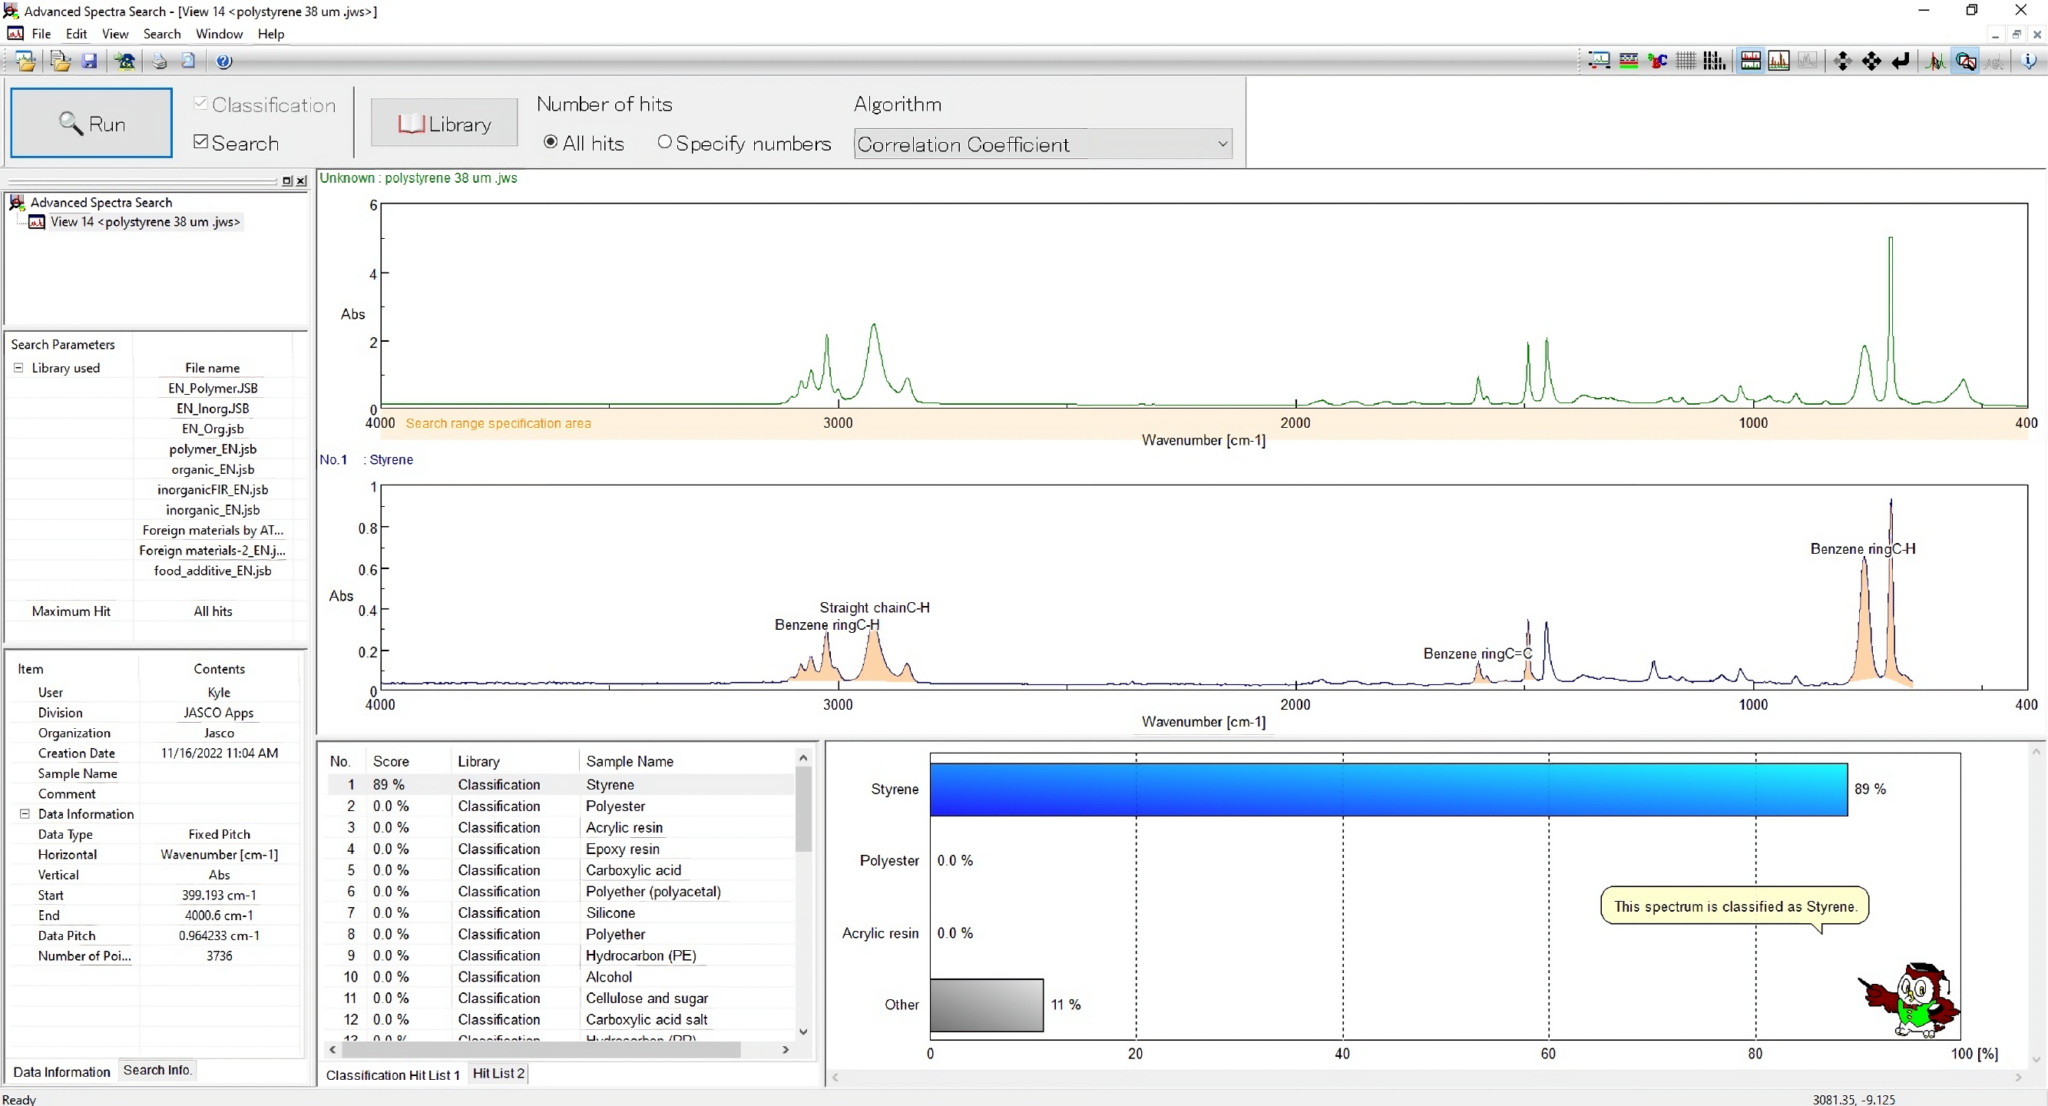The height and width of the screenshot is (1106, 2048).
Task: Click the blue help question mark icon
Action: [224, 61]
